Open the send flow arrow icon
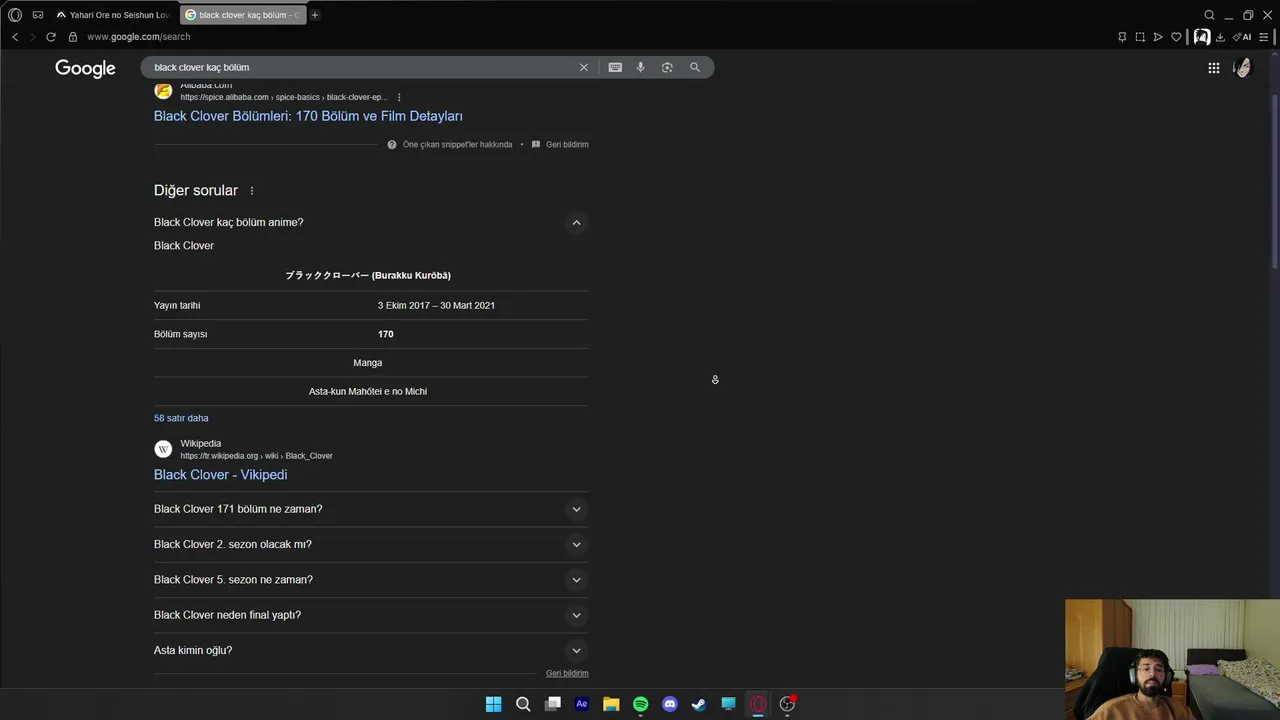The height and width of the screenshot is (720, 1280). pos(1158,37)
